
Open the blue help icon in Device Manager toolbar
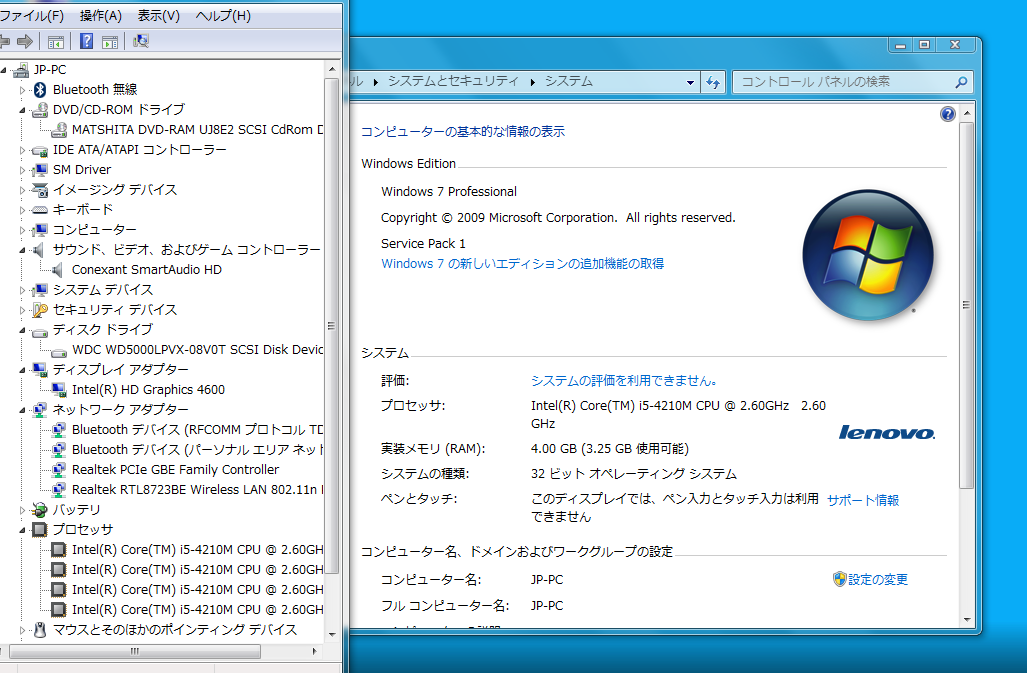click(x=86, y=41)
